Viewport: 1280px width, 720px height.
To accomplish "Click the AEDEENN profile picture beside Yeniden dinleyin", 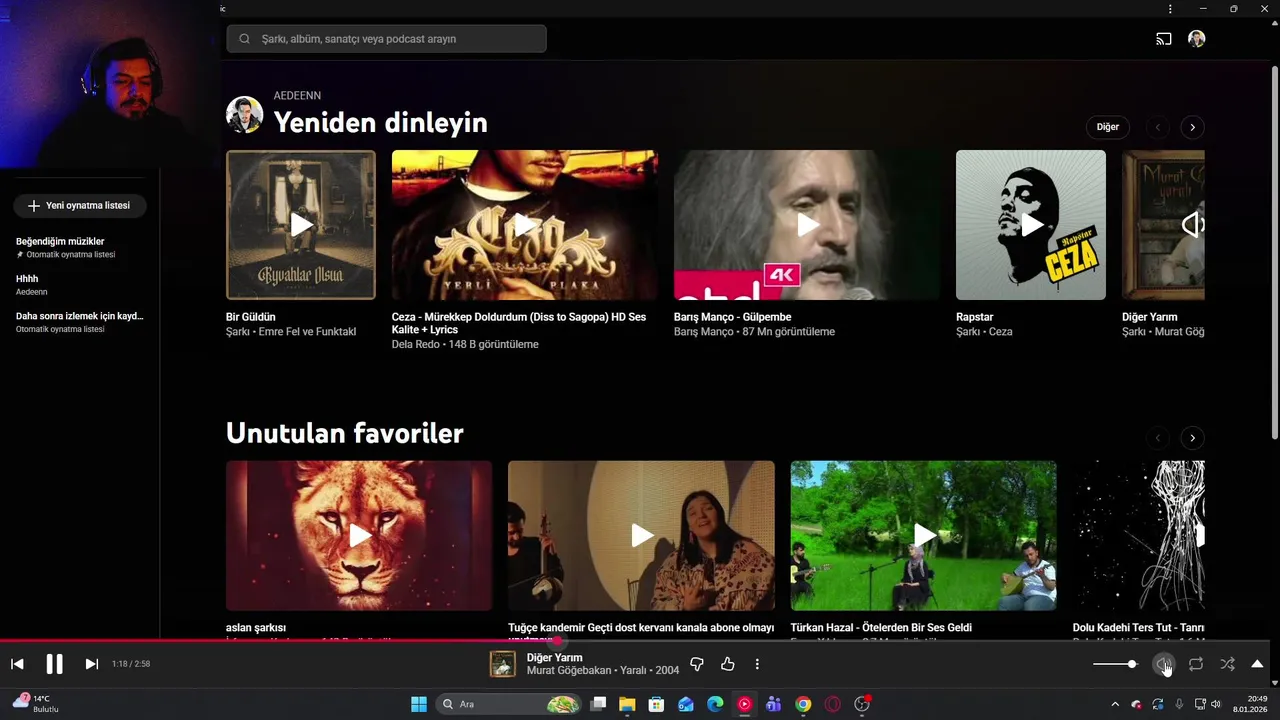I will [x=245, y=115].
